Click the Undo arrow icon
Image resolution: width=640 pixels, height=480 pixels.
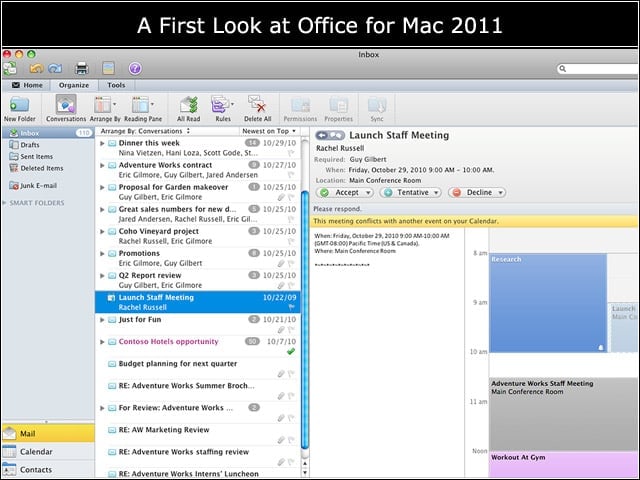pyautogui.click(x=36, y=69)
